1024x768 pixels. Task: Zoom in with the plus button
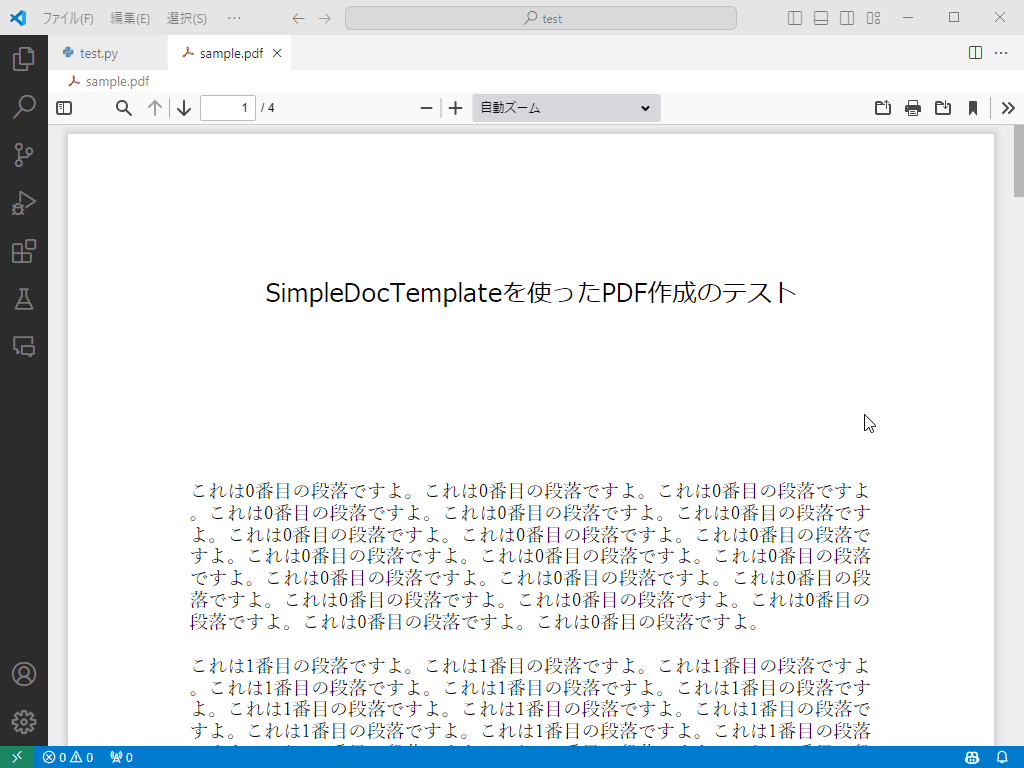pyautogui.click(x=456, y=108)
